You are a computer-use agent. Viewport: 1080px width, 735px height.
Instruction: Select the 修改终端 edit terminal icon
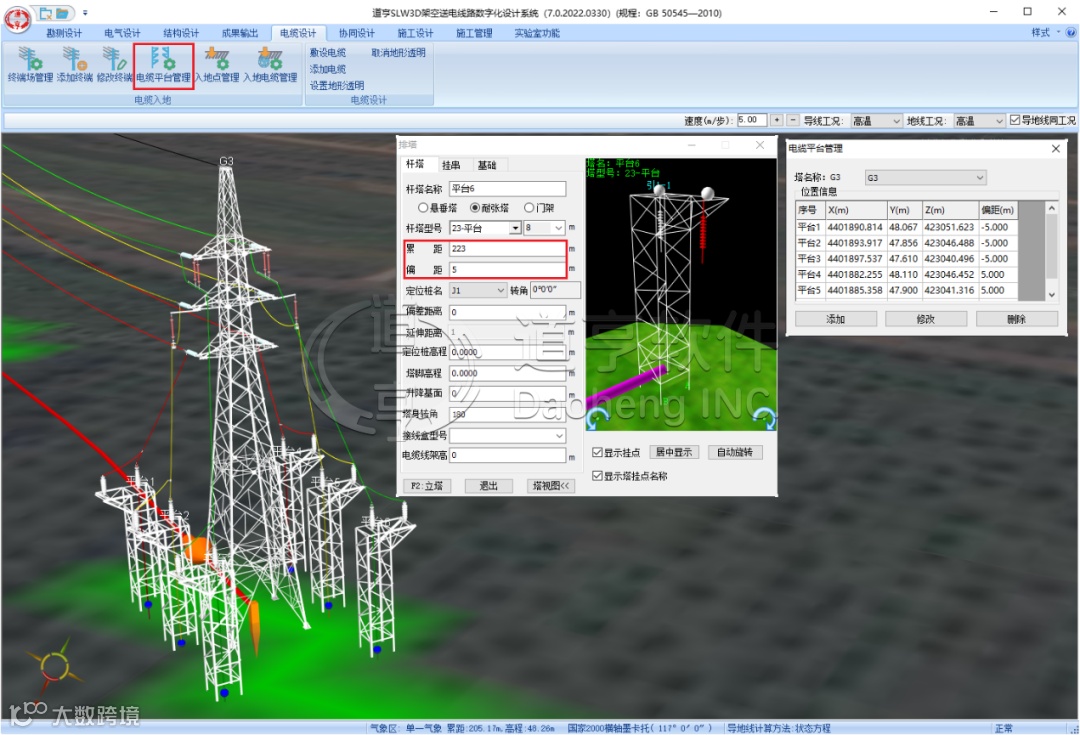tap(115, 64)
